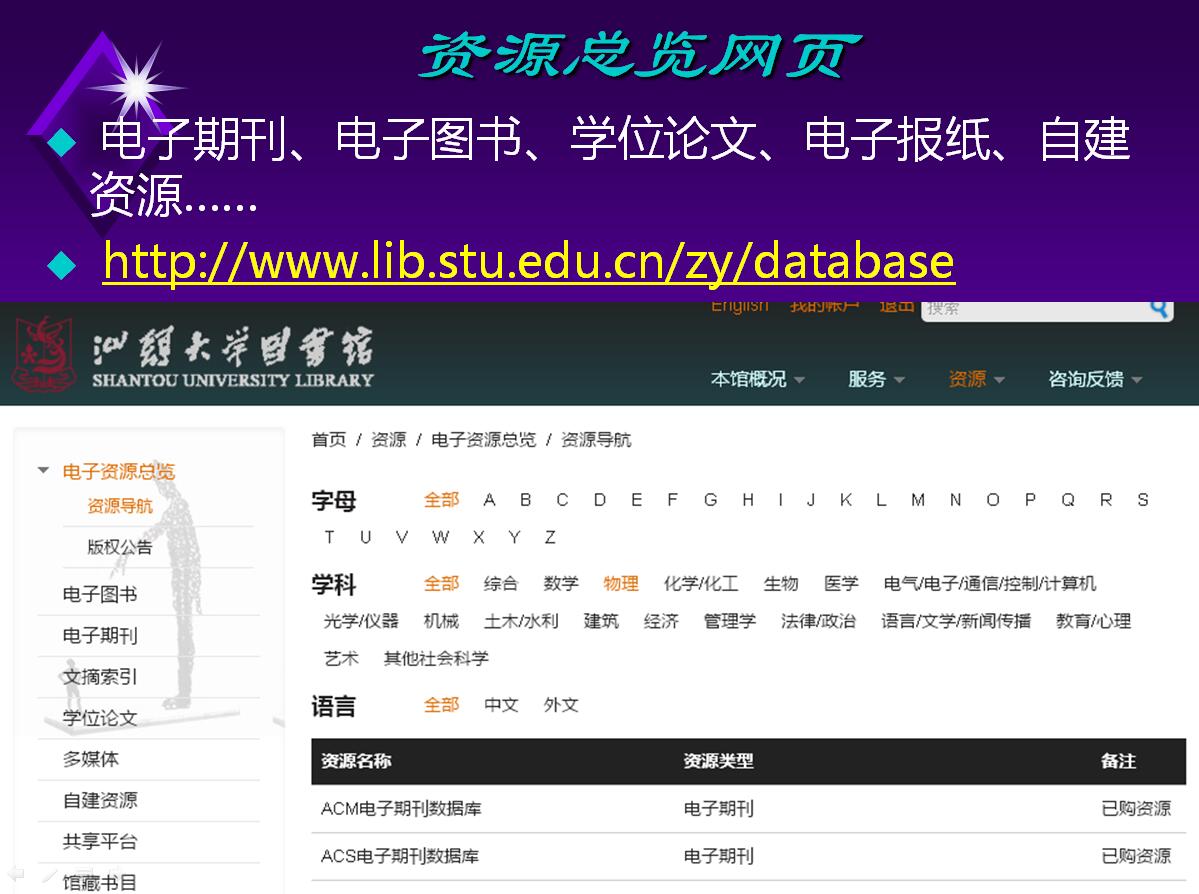Select 医学 subject category
This screenshot has height=894, width=1199.
click(841, 583)
